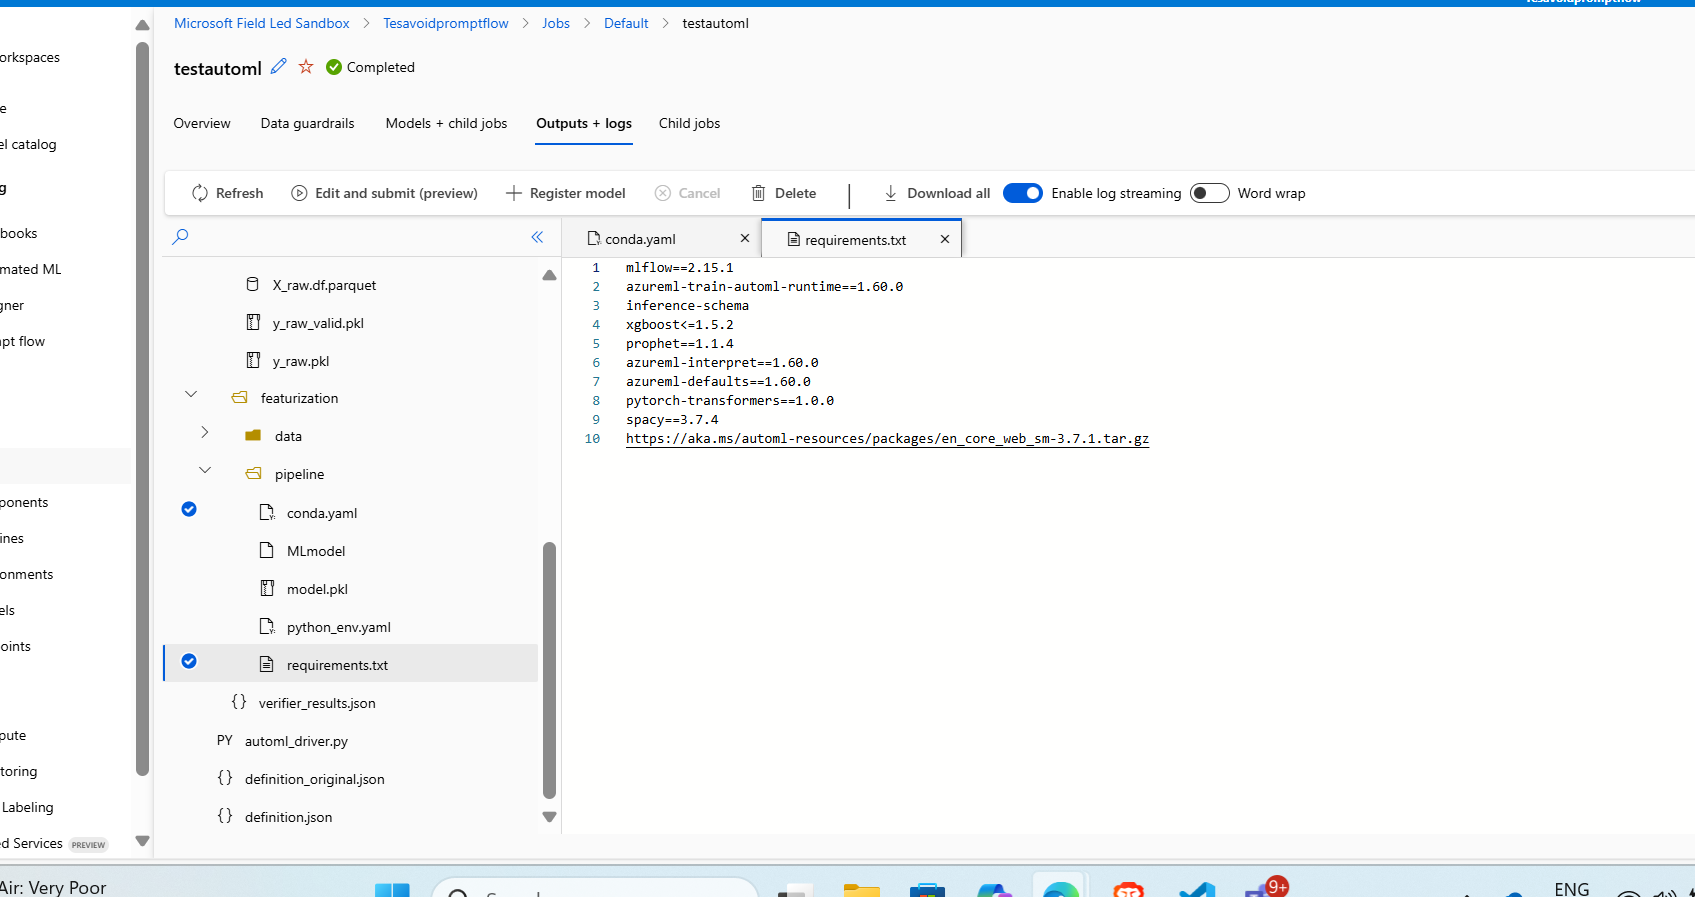Select the Outputs + logs tab
This screenshot has height=897, width=1695.
click(x=584, y=123)
